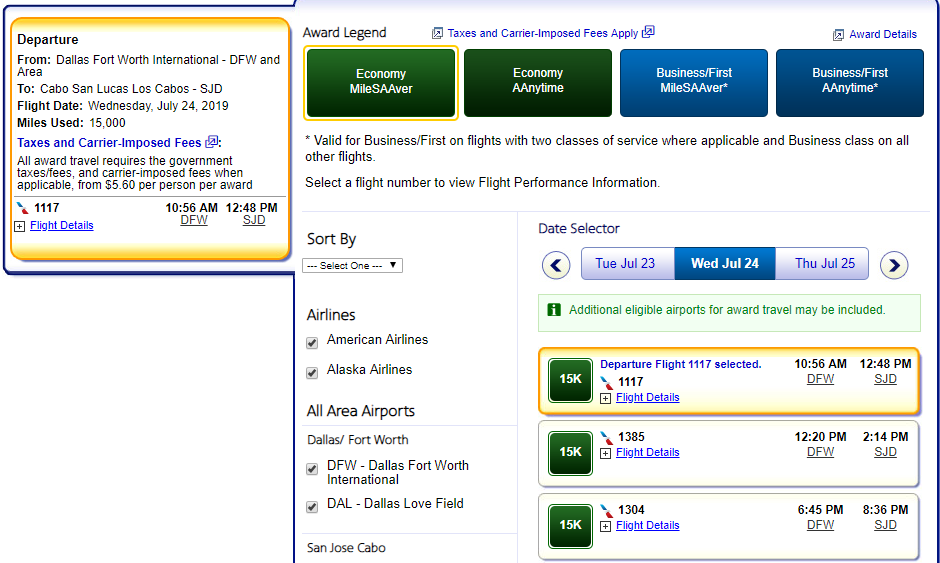Open Flight Details link for flight 1304

click(x=647, y=526)
